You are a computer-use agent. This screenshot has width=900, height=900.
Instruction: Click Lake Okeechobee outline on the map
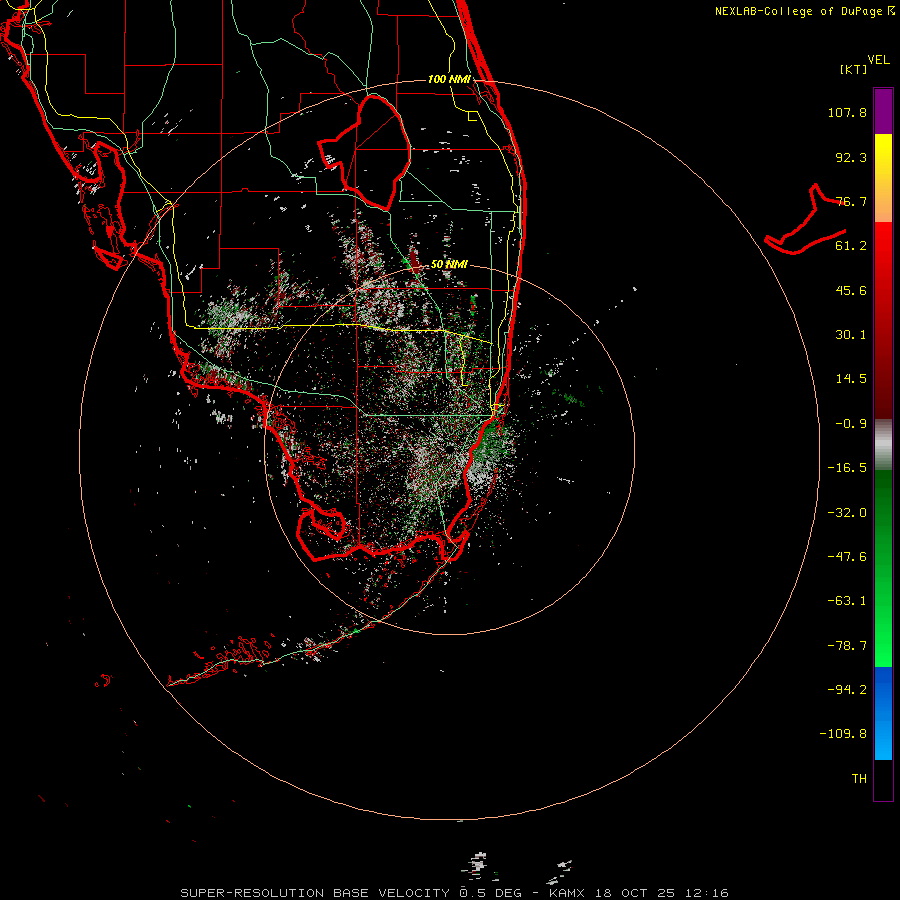(x=365, y=151)
